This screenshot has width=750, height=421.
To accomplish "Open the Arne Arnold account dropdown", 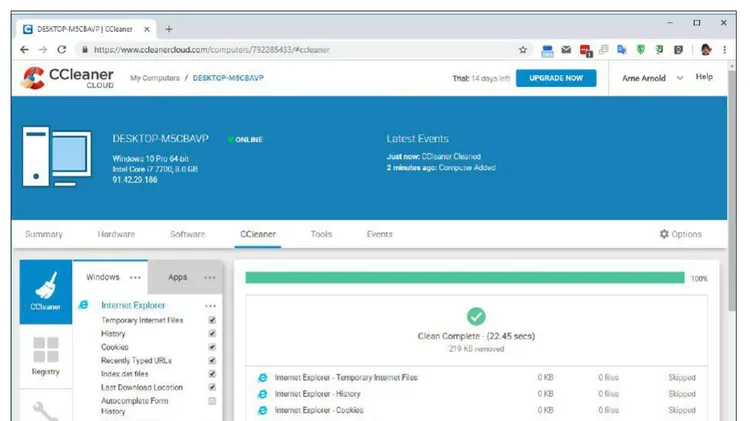I will [x=652, y=78].
